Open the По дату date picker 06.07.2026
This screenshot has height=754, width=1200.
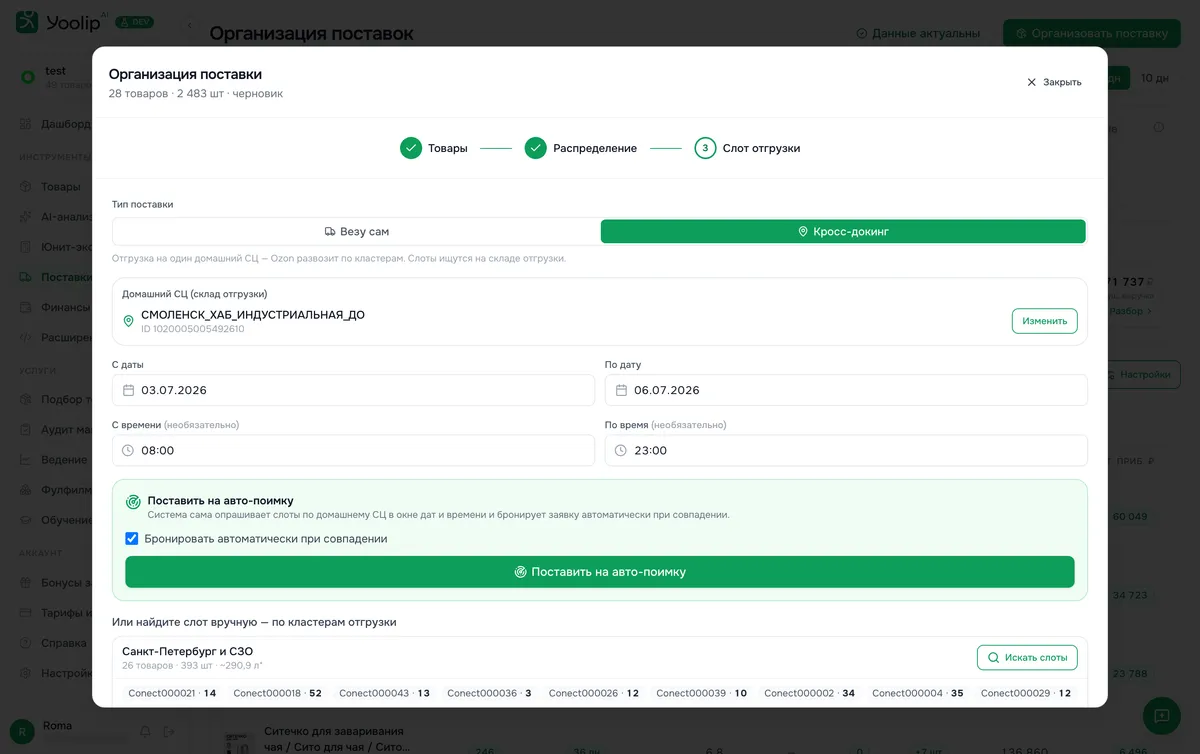tap(846, 390)
